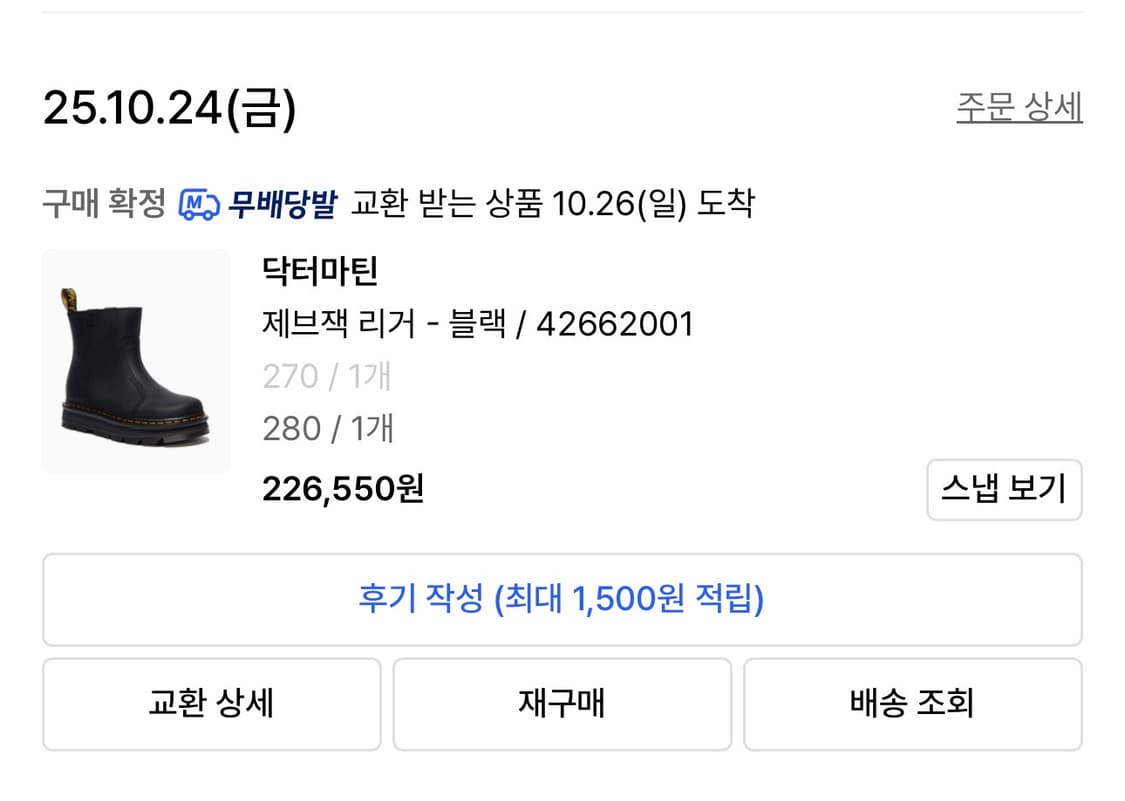Open 후기 작성 to write a review
This screenshot has width=1125, height=801.
[562, 598]
